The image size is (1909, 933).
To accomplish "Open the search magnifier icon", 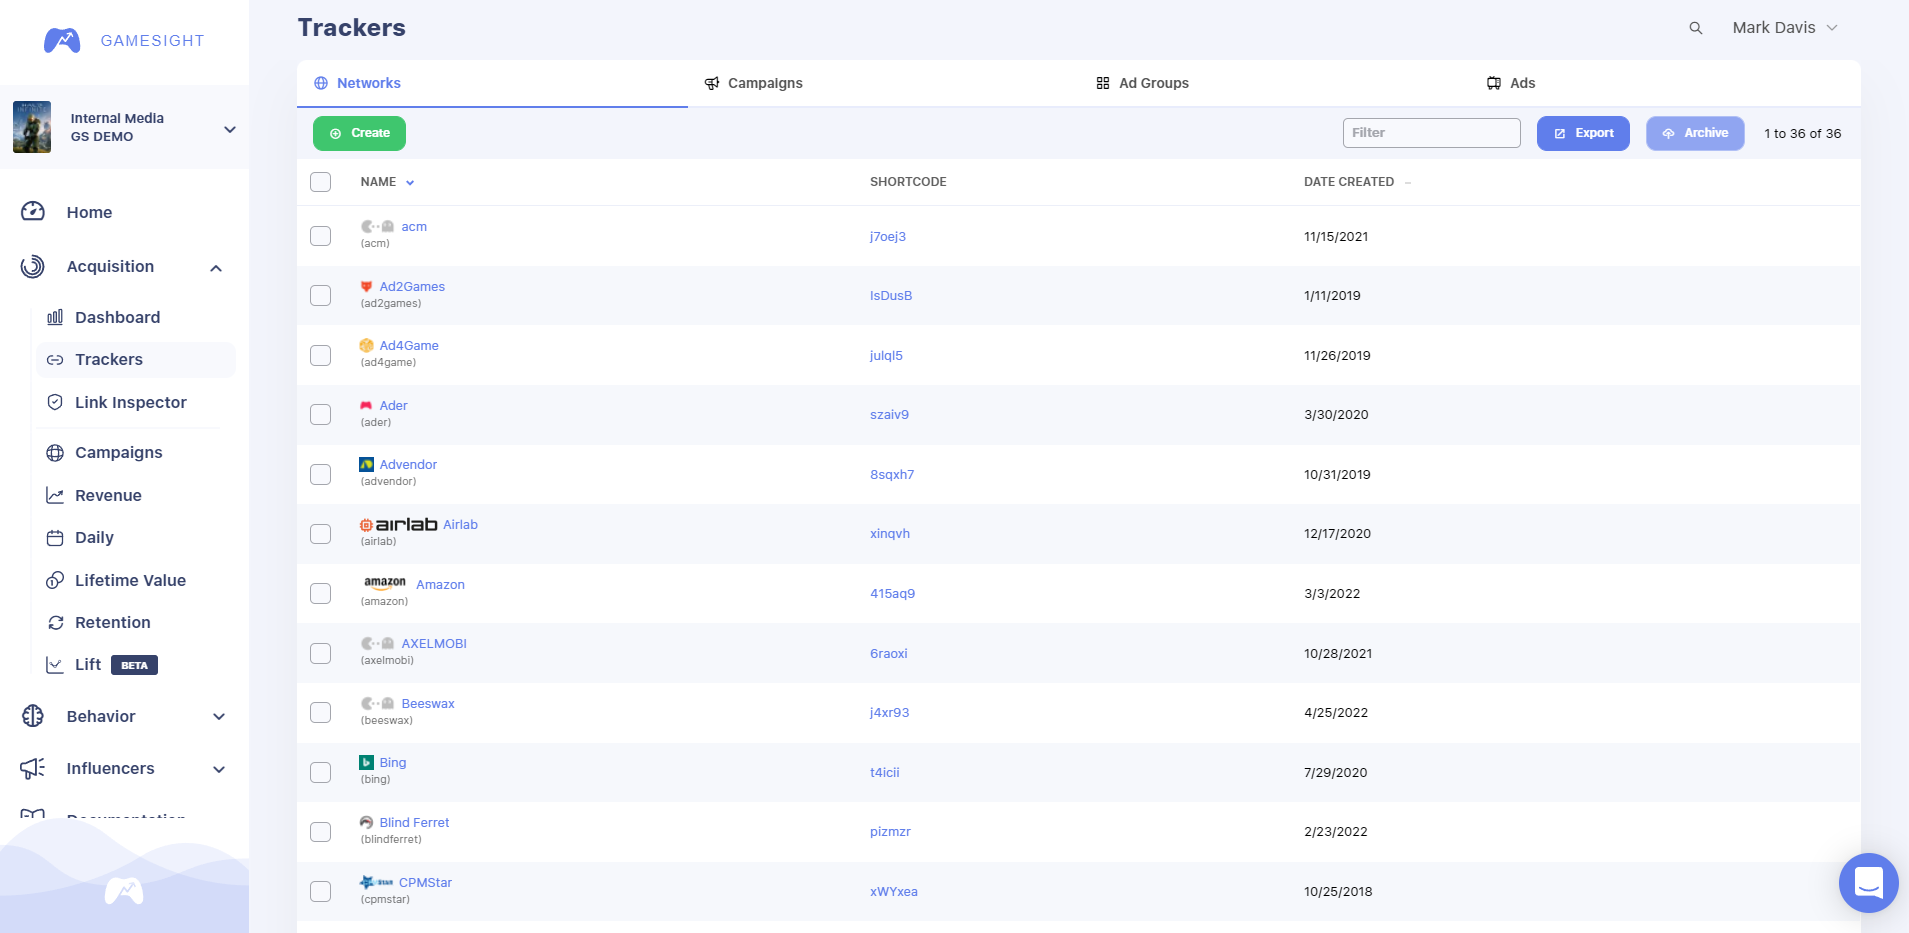I will pyautogui.click(x=1696, y=28).
